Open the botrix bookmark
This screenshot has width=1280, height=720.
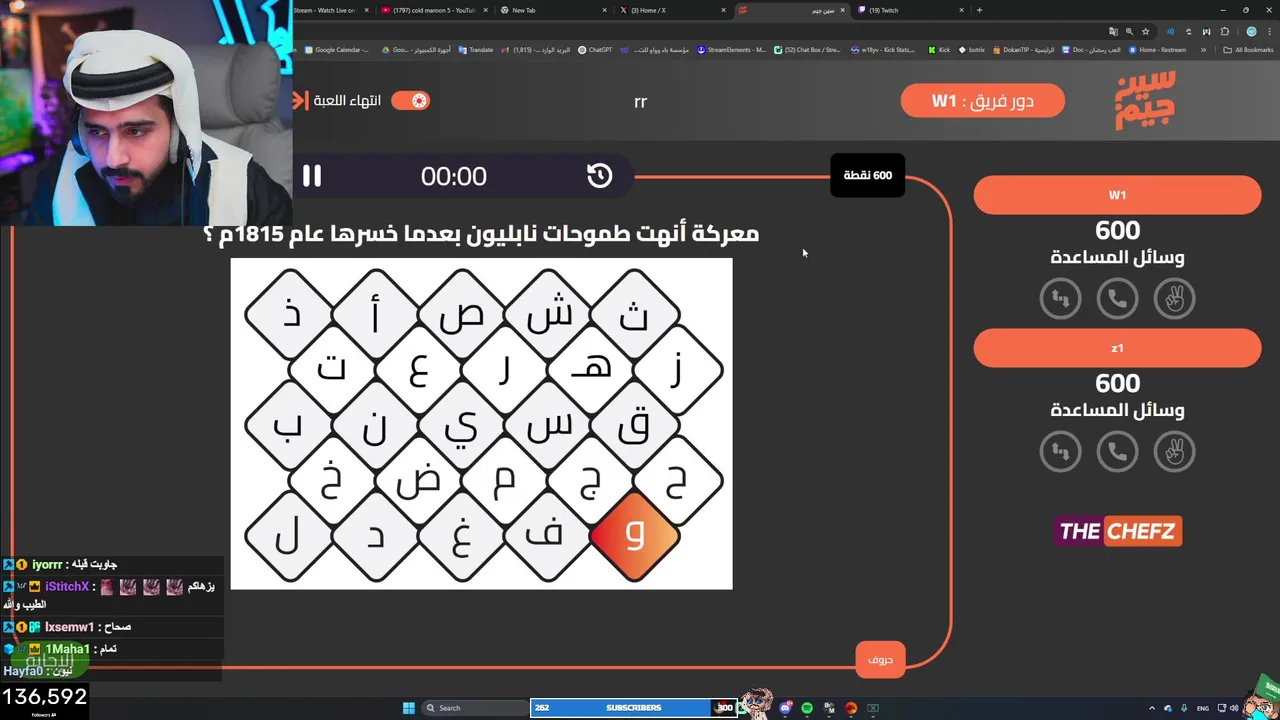click(x=972, y=50)
